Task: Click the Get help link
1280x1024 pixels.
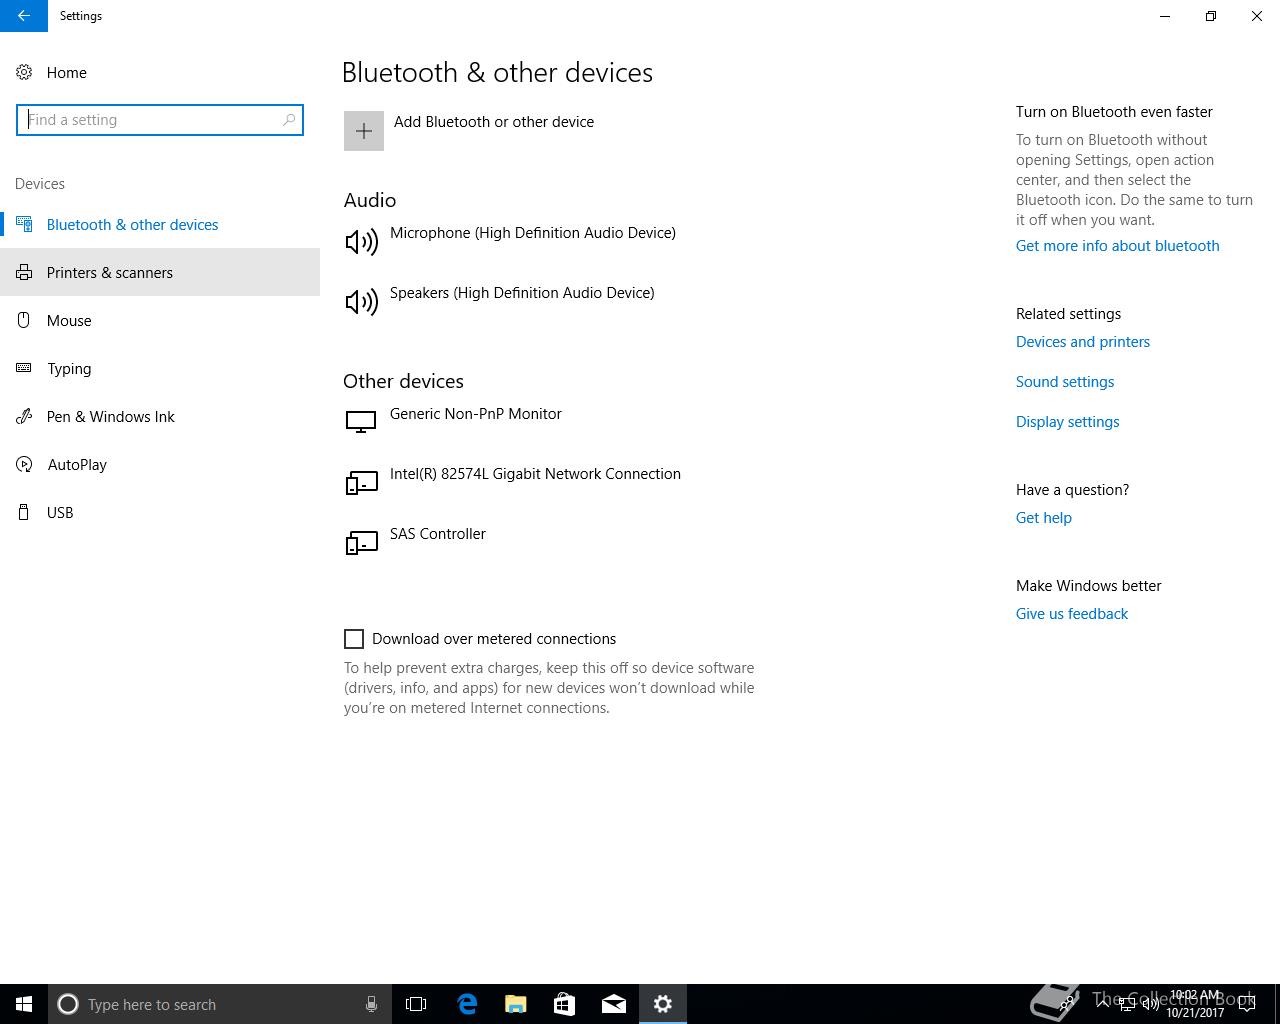Action: point(1044,518)
